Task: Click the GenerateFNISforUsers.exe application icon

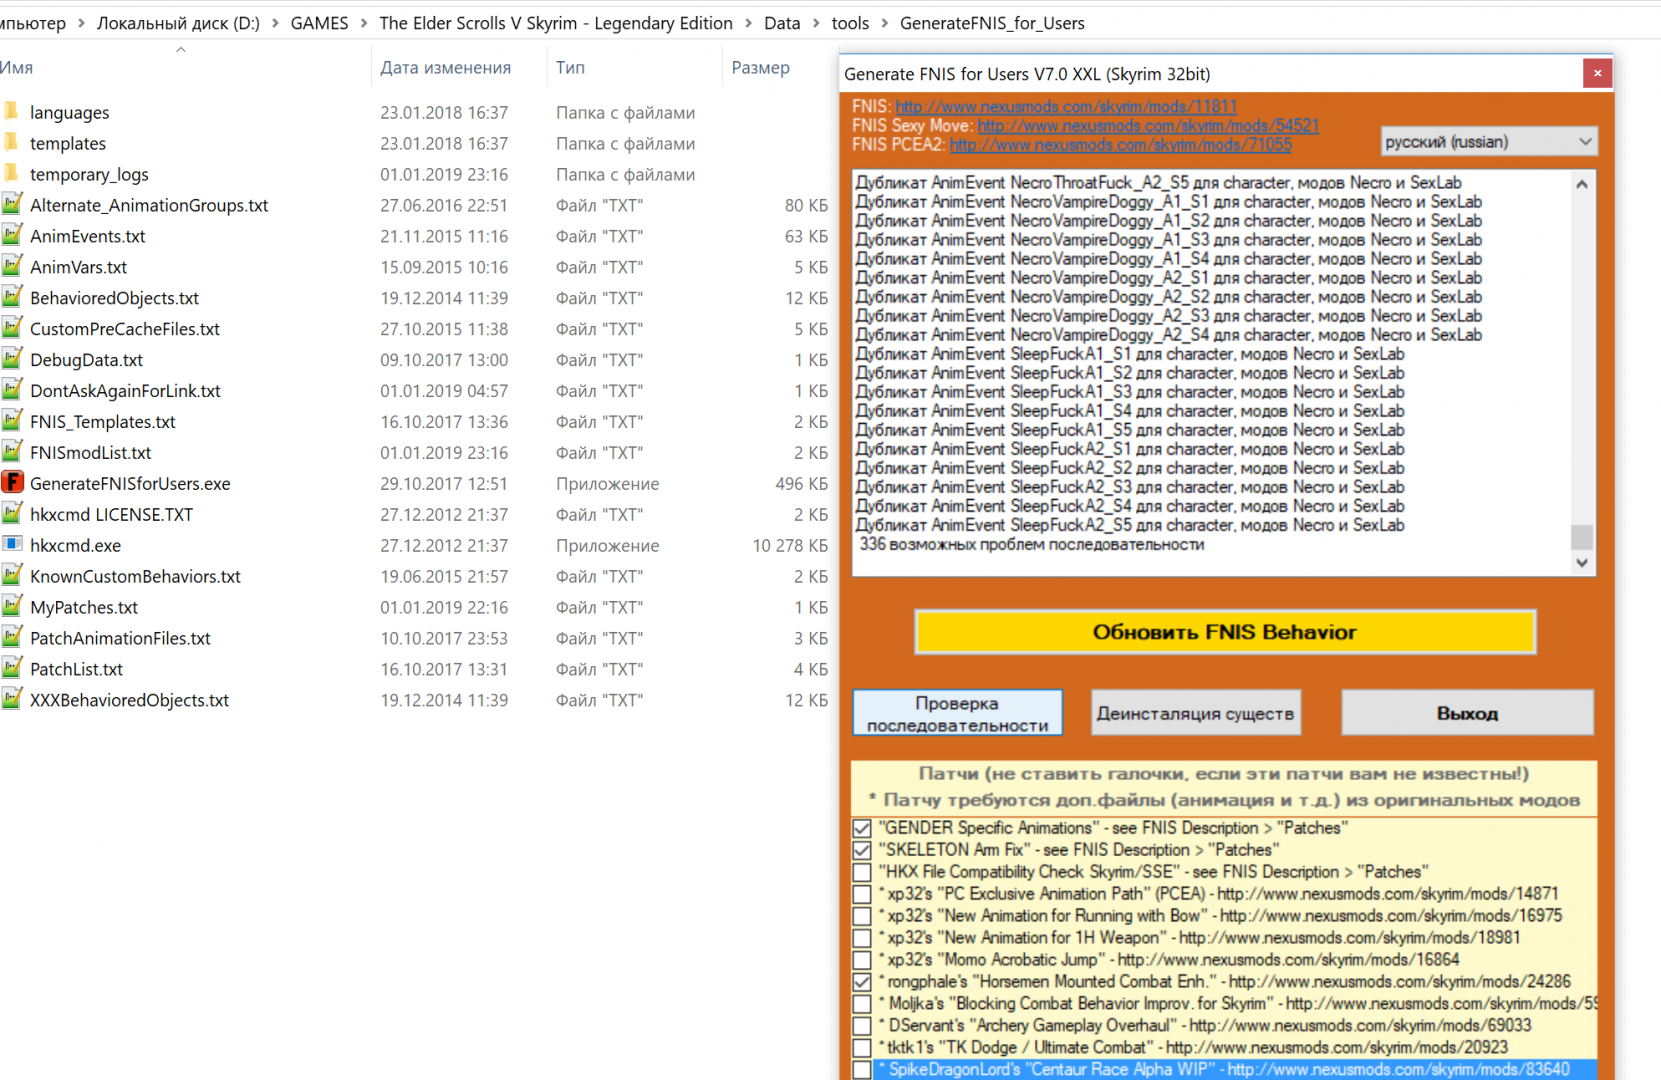Action: (x=12, y=483)
